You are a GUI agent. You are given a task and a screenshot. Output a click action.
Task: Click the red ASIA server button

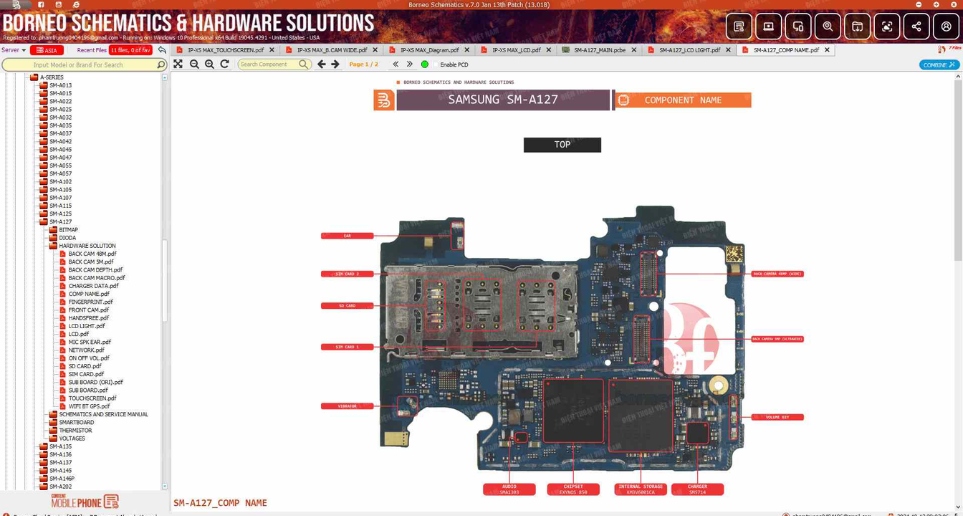tap(47, 50)
